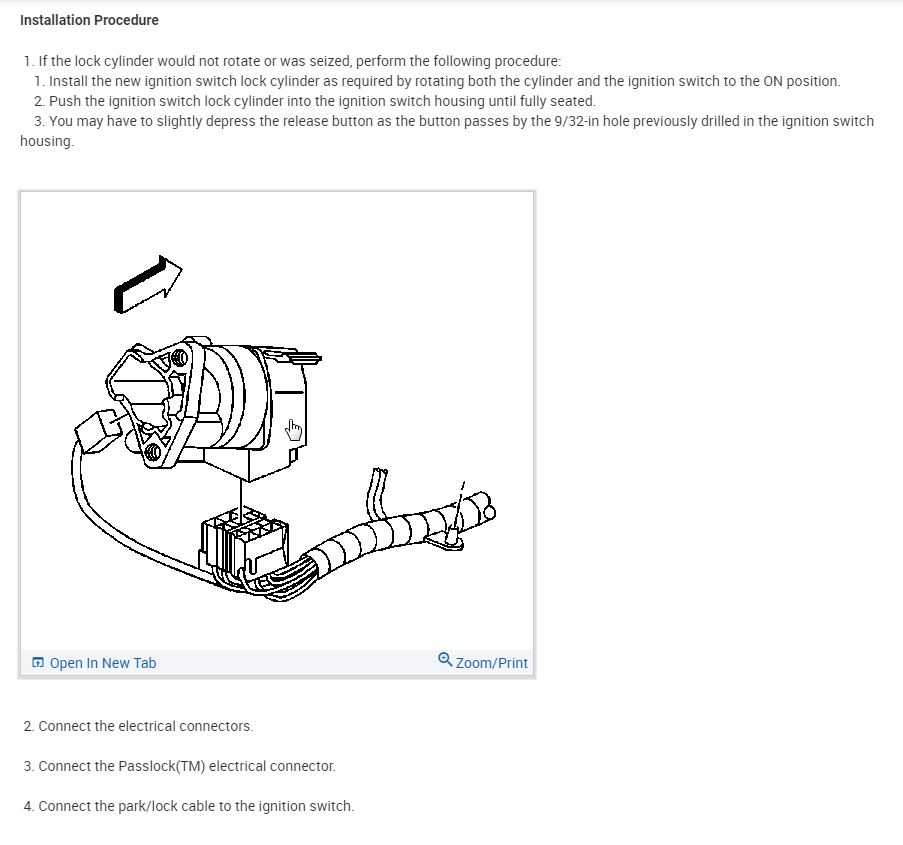
Task: Click step 2 Connect the electrical connectors
Action: [x=138, y=726]
